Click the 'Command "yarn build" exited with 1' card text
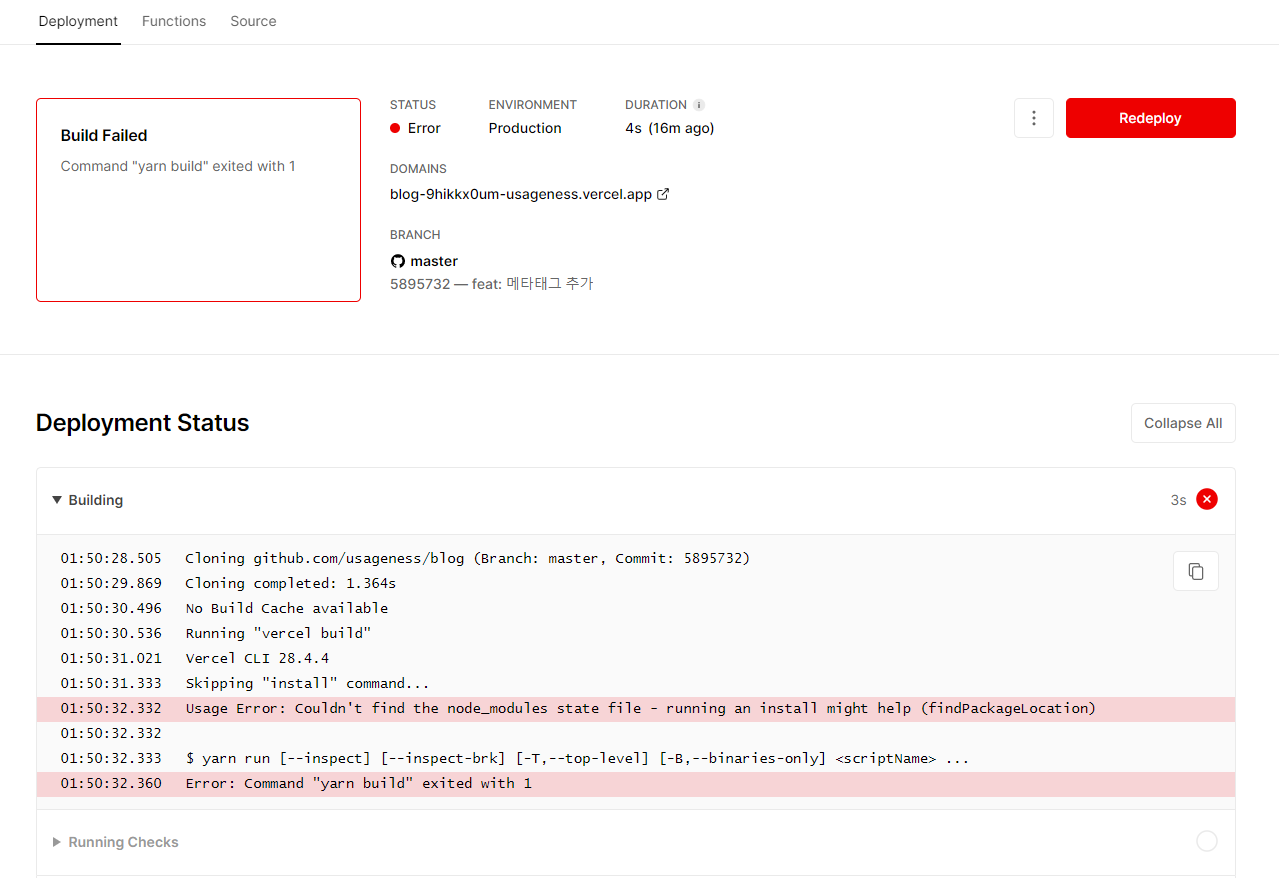The height and width of the screenshot is (878, 1279). click(178, 166)
